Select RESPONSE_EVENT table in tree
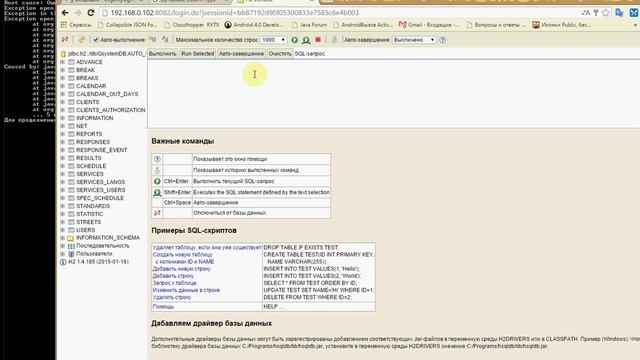Viewport: 640px width, 360px height. click(x=102, y=150)
